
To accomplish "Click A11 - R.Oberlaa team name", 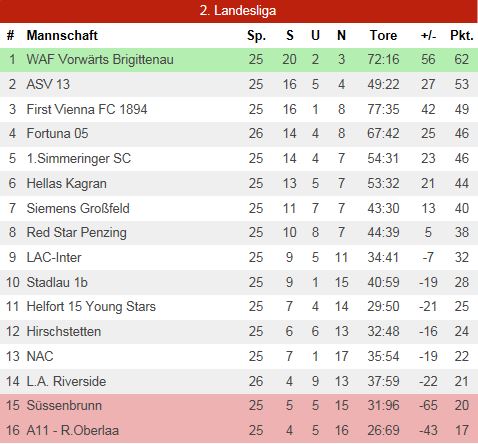I will click(x=72, y=430).
